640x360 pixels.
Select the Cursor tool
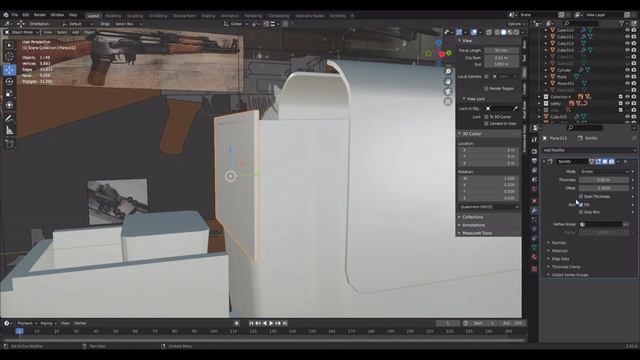[x=9, y=57]
